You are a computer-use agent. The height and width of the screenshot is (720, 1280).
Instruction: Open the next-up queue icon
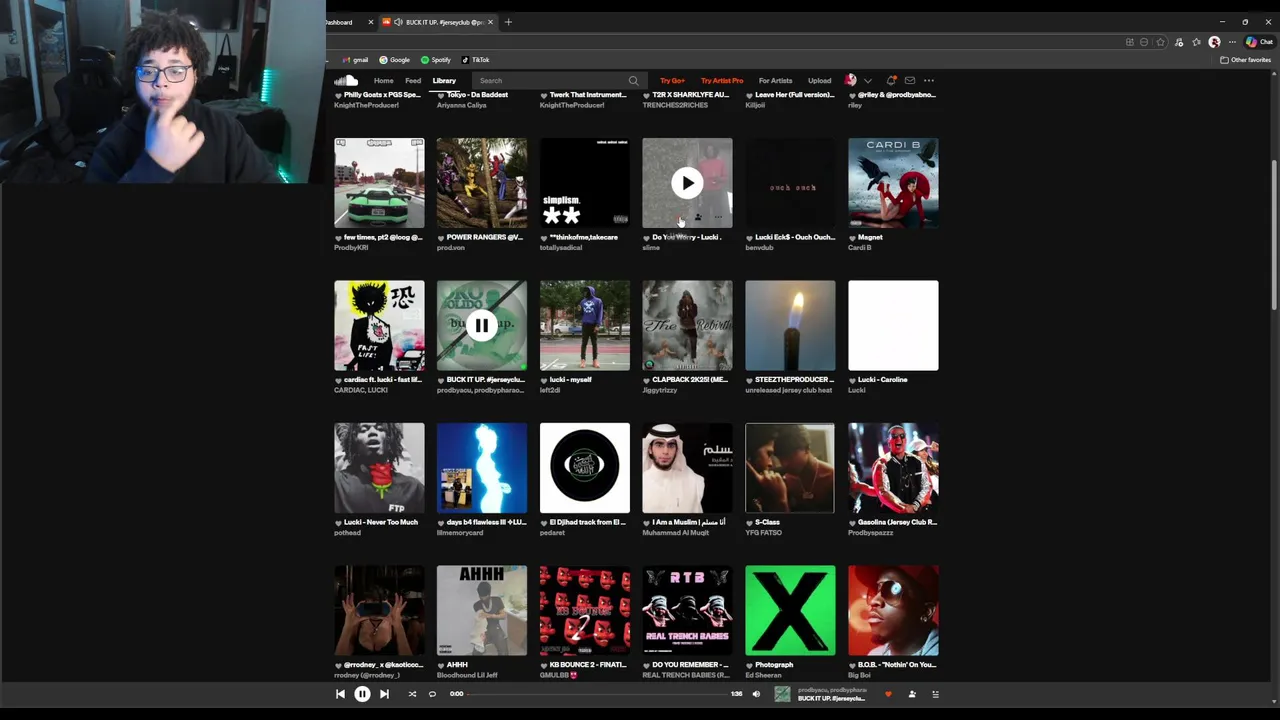(x=936, y=694)
